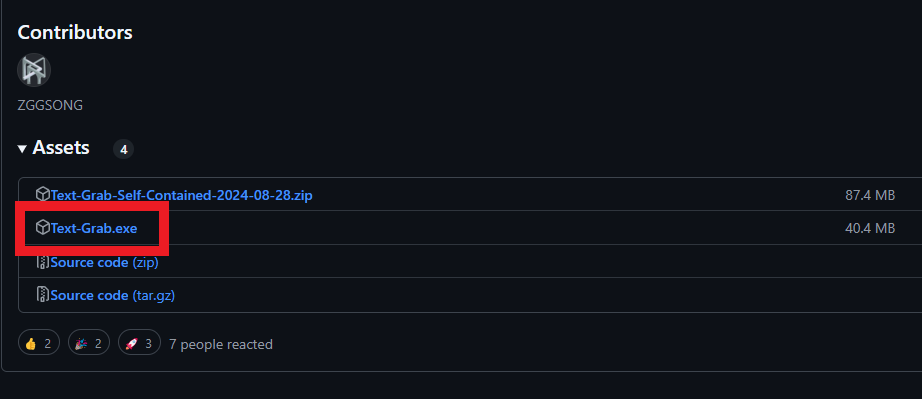Open the "7 people reacted" summary

tap(221, 344)
